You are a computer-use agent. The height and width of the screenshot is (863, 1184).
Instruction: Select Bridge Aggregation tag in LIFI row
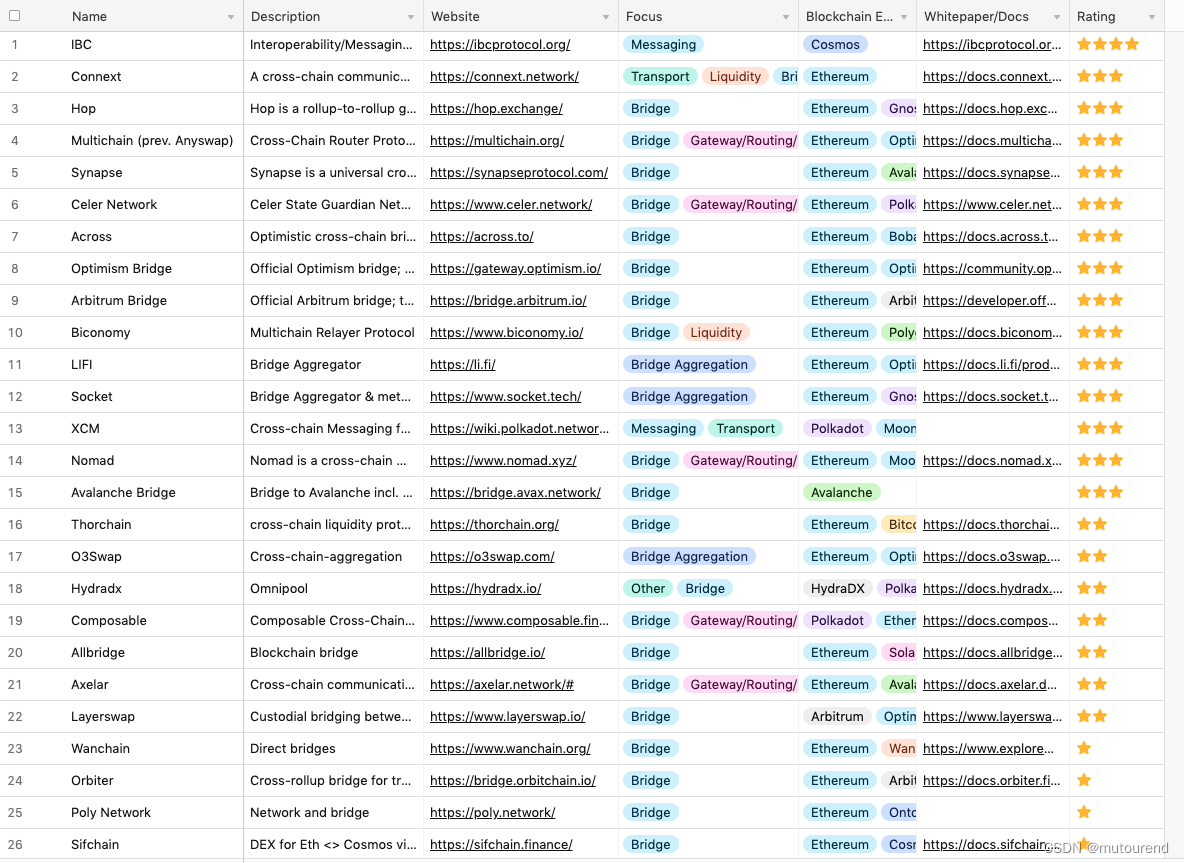(x=689, y=365)
